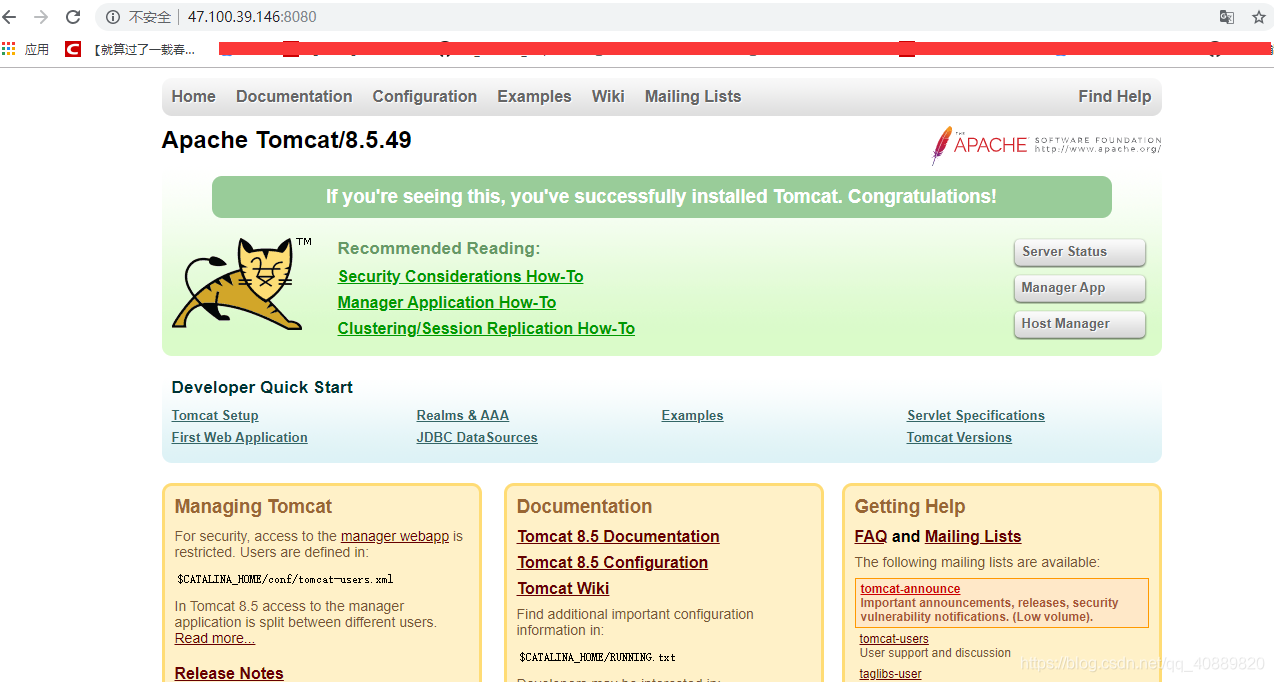Click the browser forward arrow
The image size is (1274, 682).
click(x=41, y=17)
